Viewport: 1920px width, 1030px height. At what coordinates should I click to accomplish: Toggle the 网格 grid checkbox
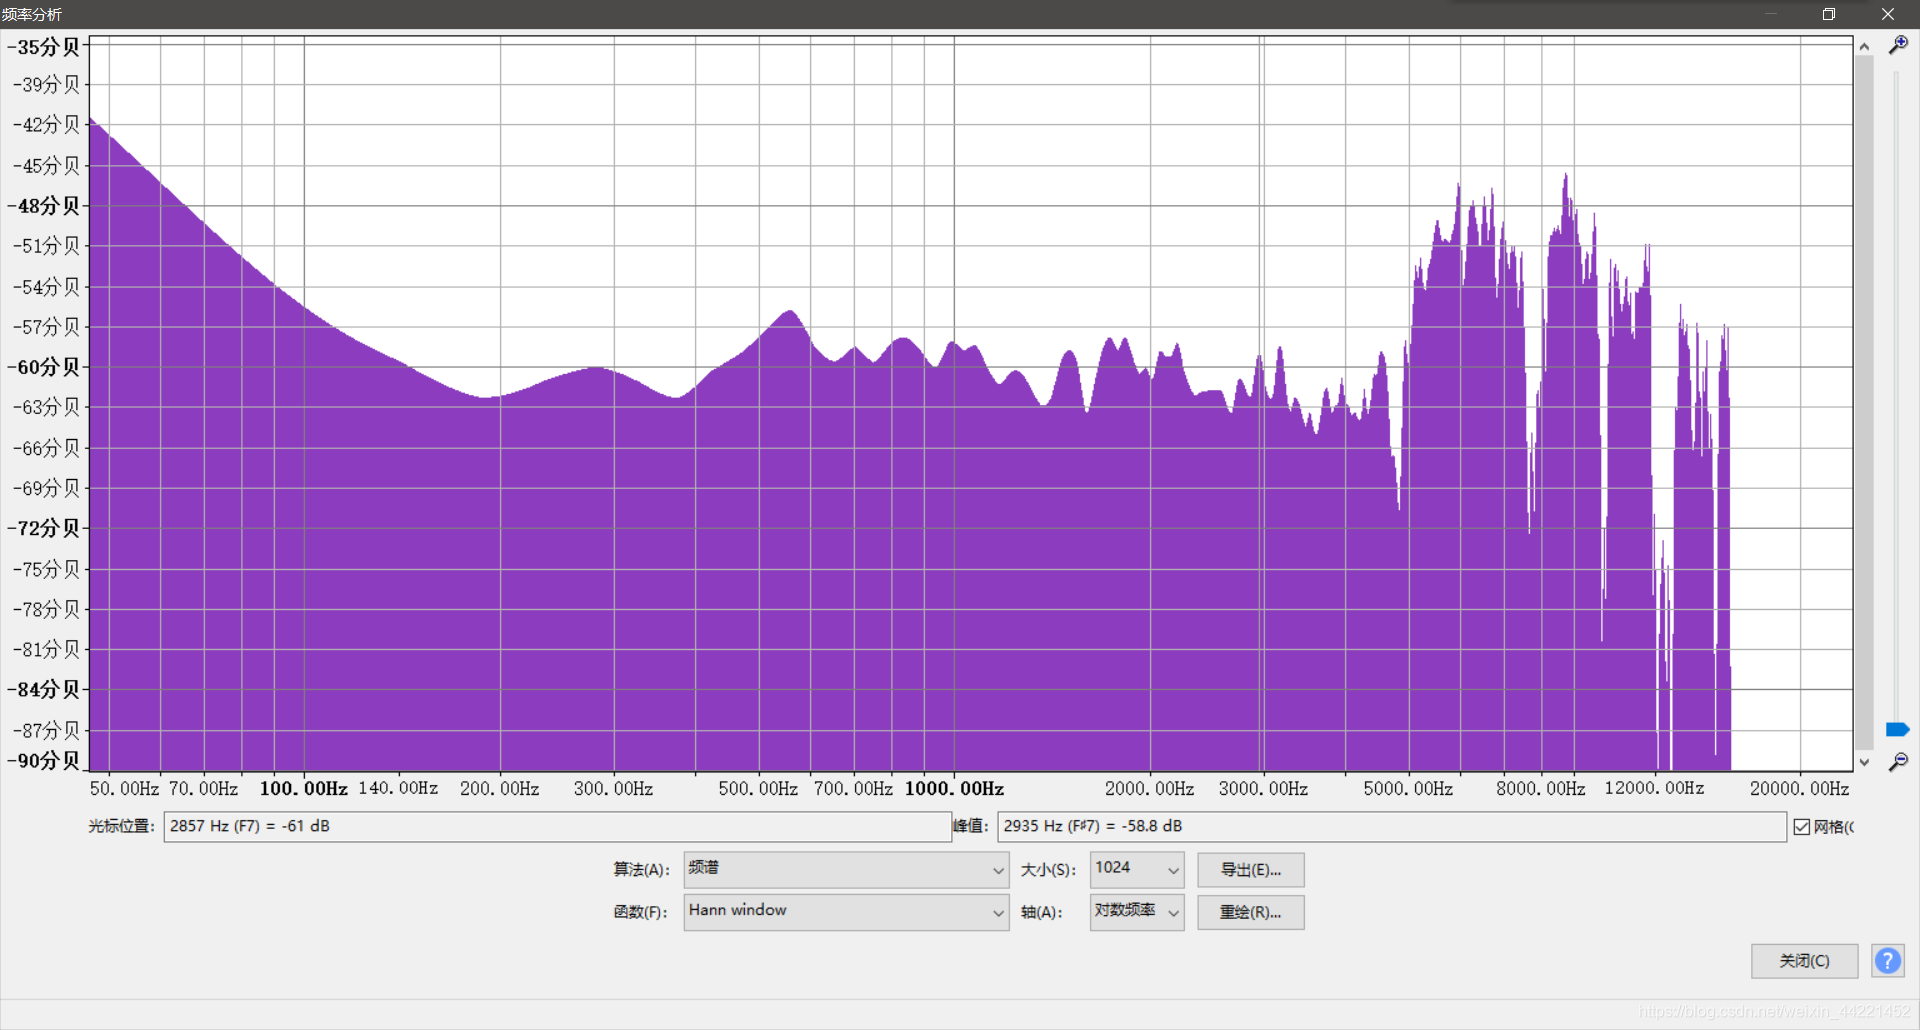pos(1802,827)
